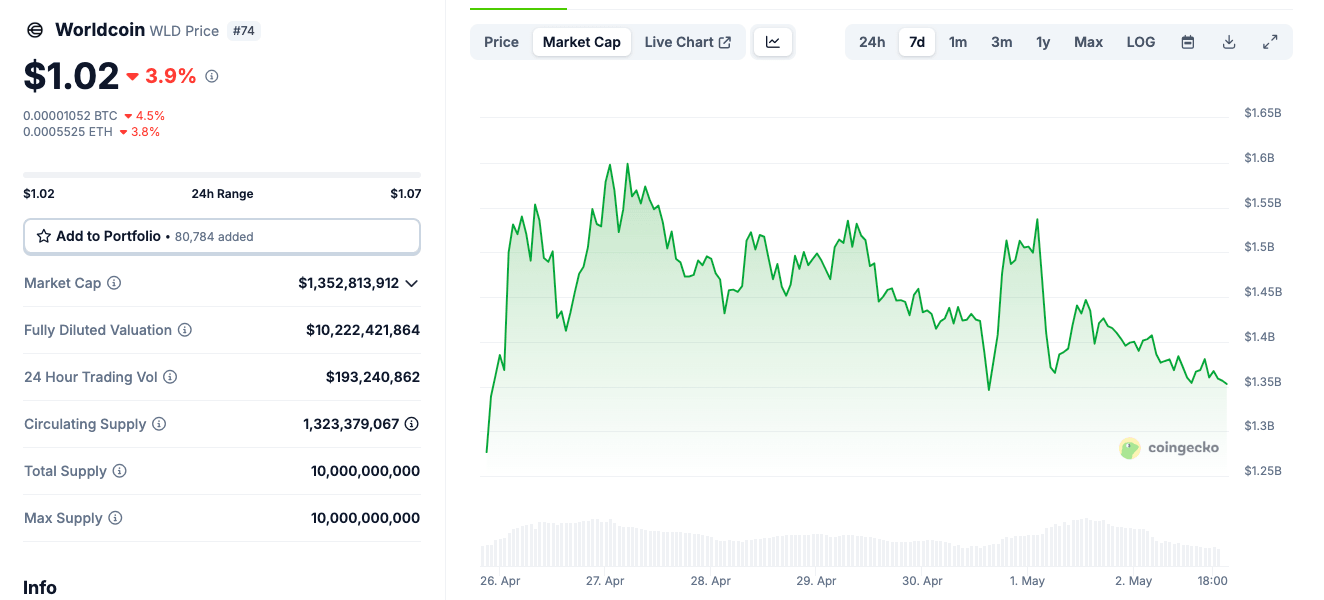Switch chart view to Price
1324x600 pixels.
click(501, 42)
